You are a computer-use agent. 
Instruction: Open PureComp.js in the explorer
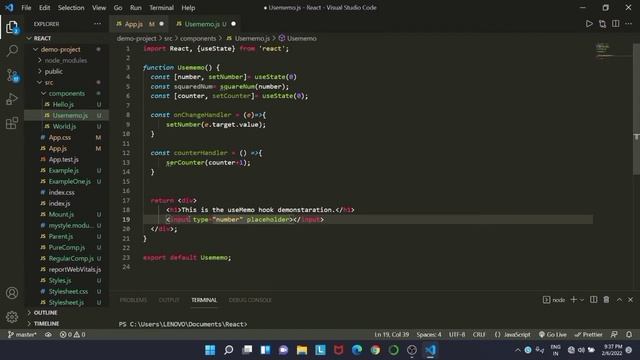coord(67,247)
